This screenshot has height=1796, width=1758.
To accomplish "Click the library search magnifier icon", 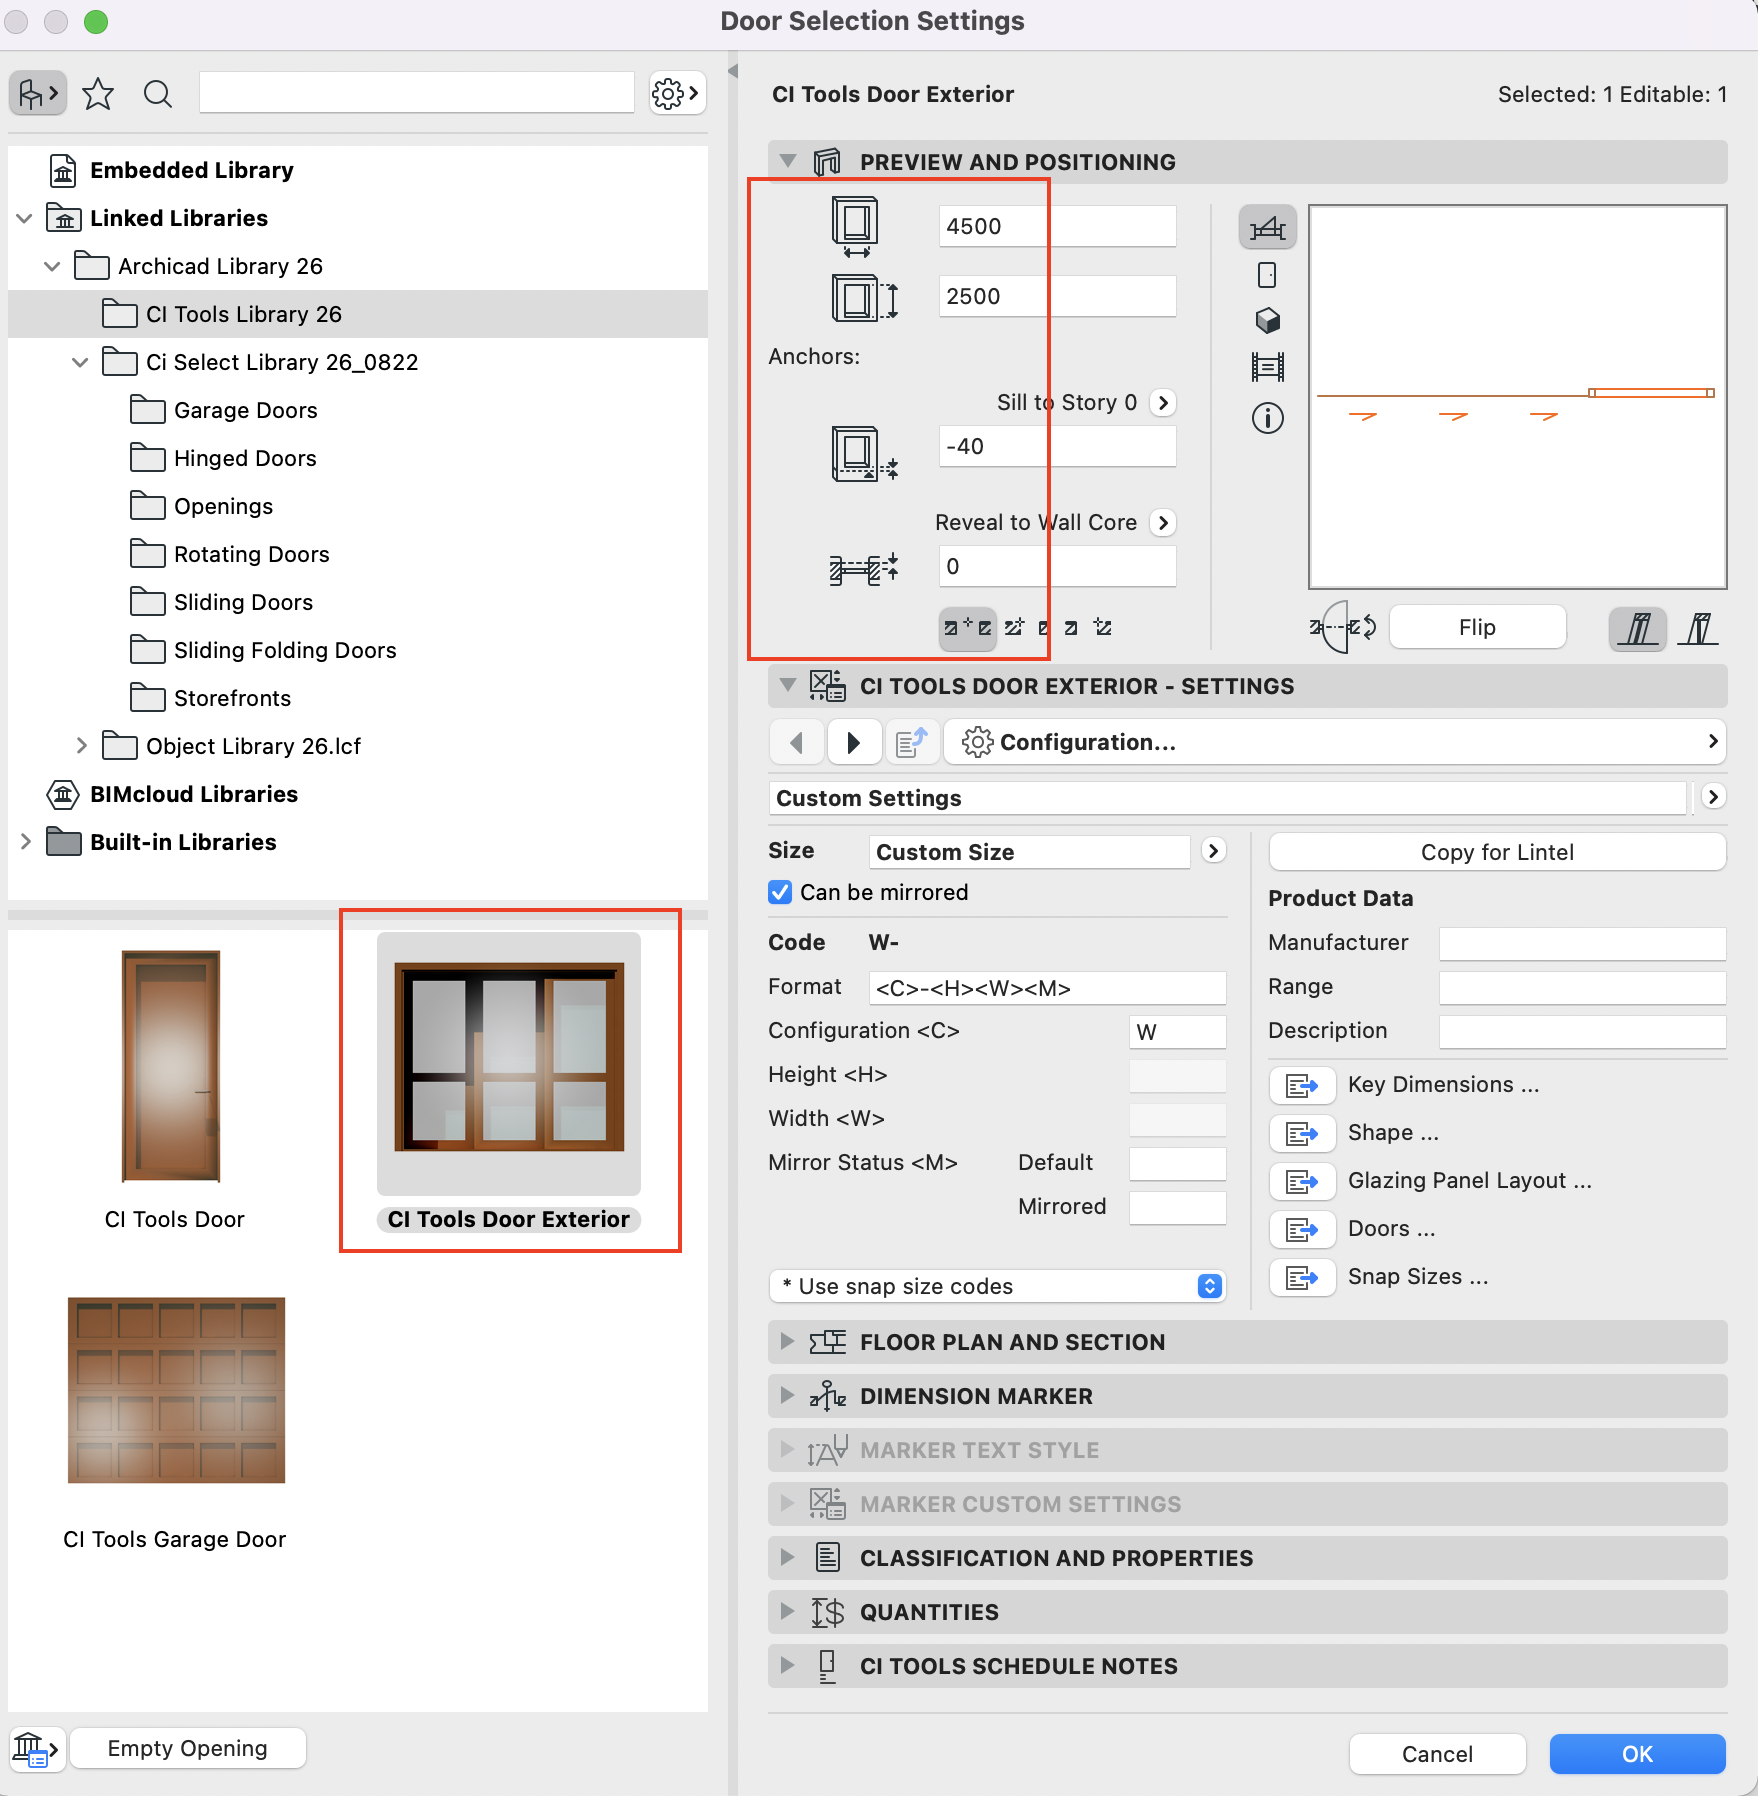I will [x=158, y=94].
